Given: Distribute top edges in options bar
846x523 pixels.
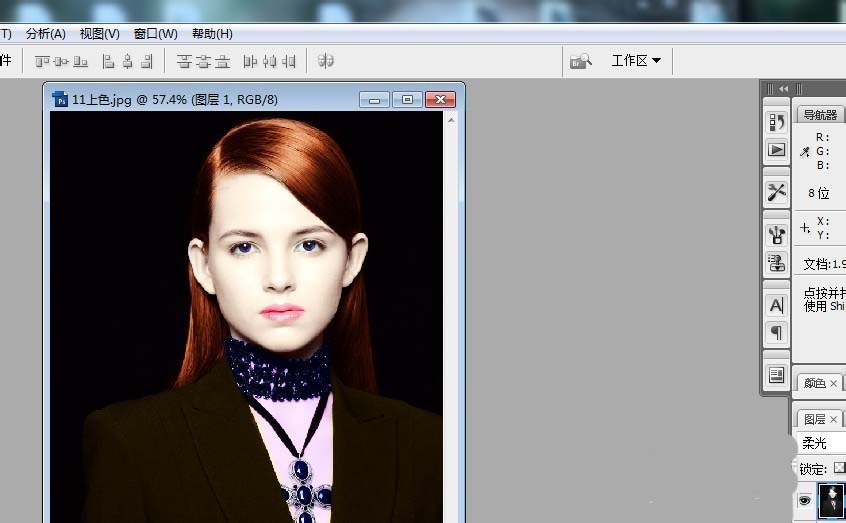Looking at the screenshot, I should [x=184, y=62].
